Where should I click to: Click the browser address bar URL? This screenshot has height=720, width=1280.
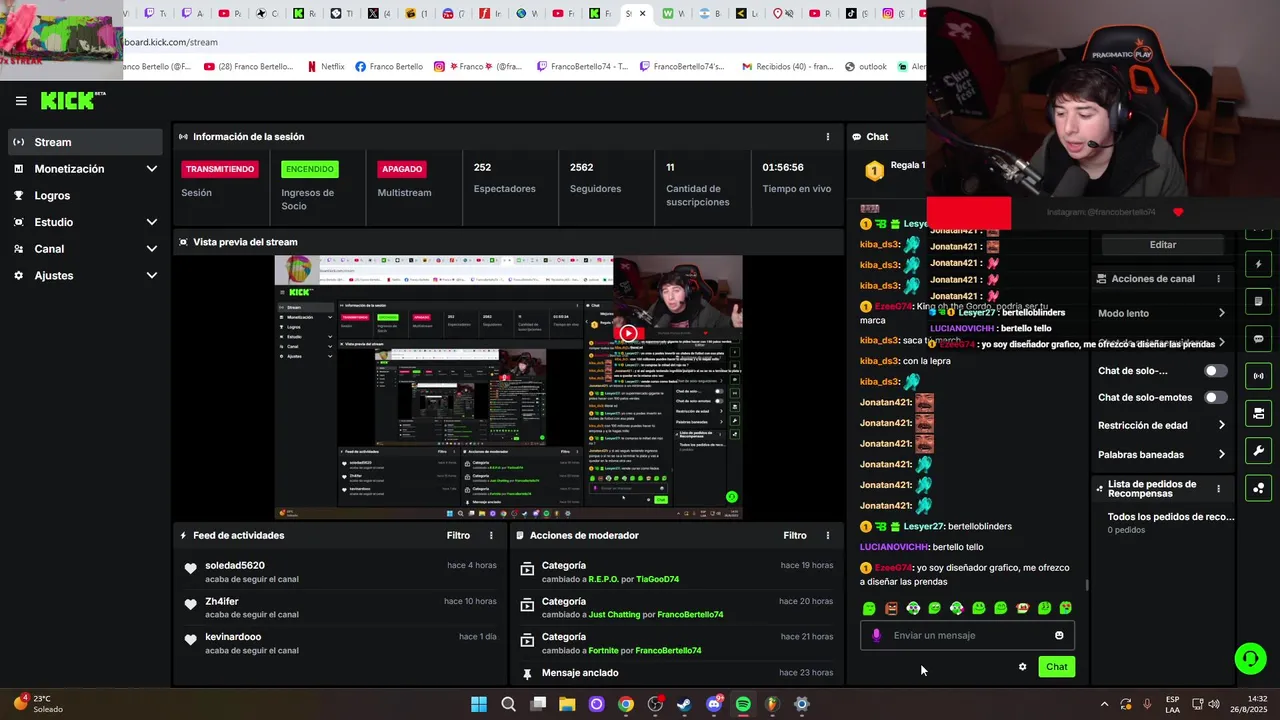pos(171,42)
